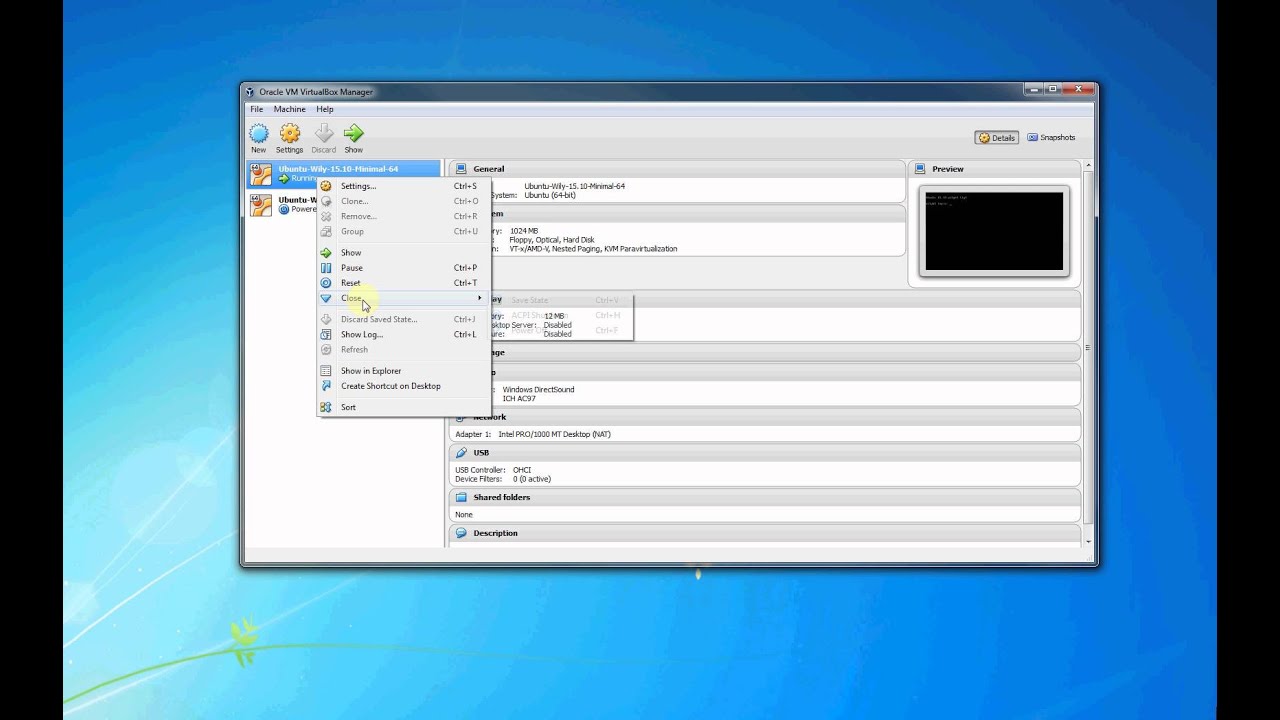Open the Machine menu
The image size is (1280, 720).
click(x=289, y=109)
